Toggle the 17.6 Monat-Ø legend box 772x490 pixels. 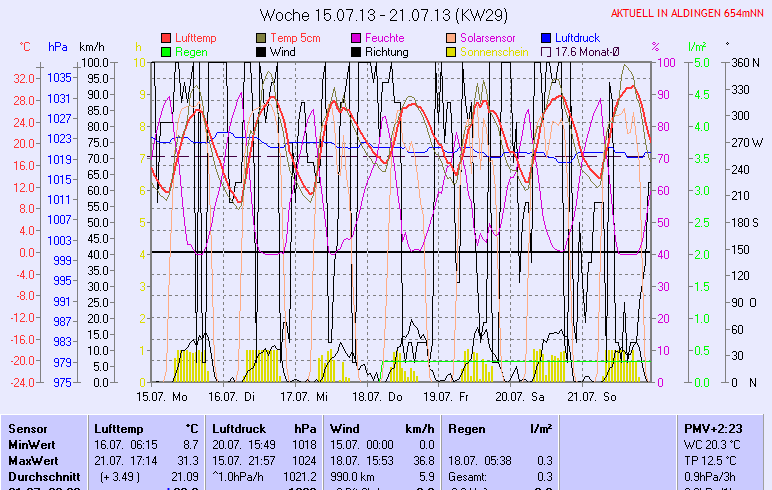coord(547,52)
